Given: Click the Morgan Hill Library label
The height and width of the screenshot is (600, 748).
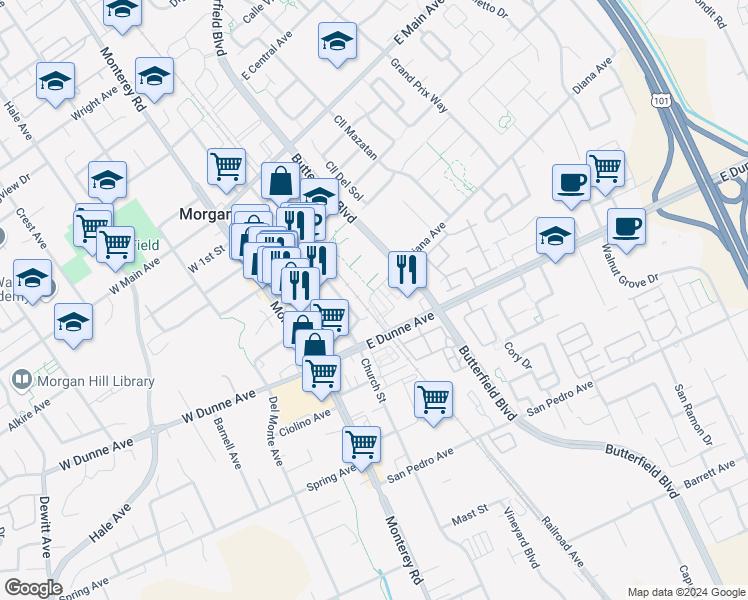Looking at the screenshot, I should click(x=96, y=382).
